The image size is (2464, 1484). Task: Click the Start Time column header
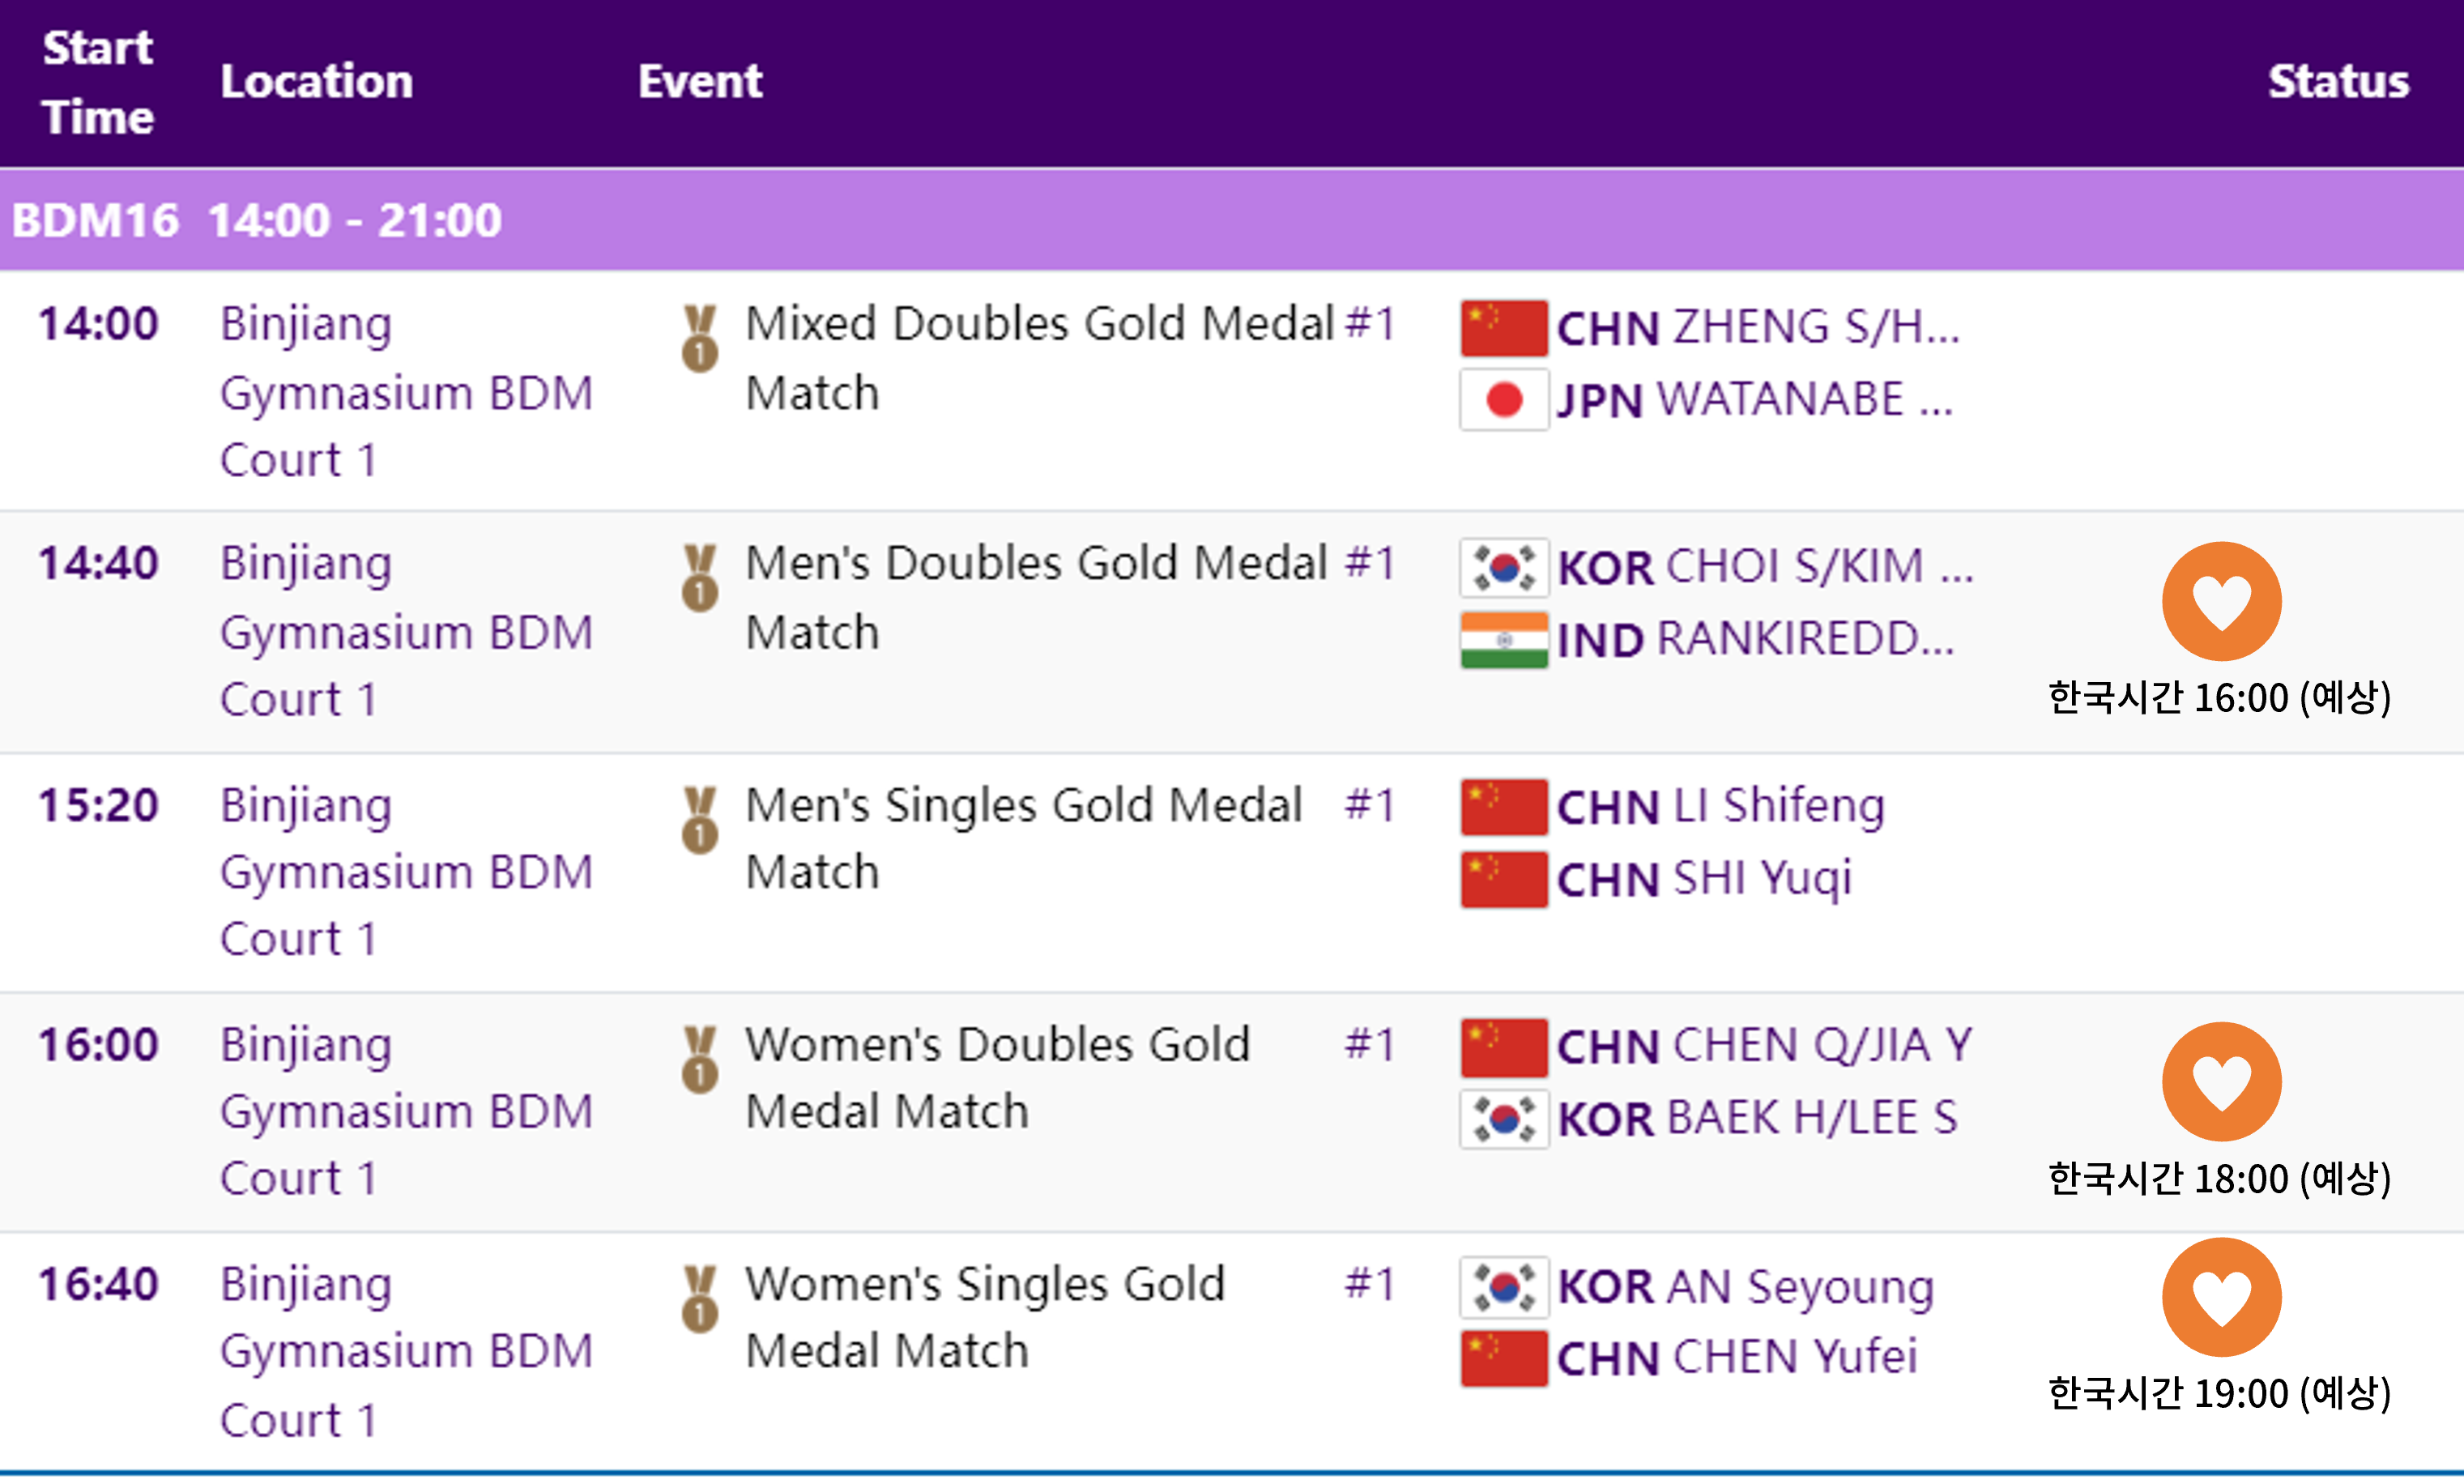coord(98,83)
